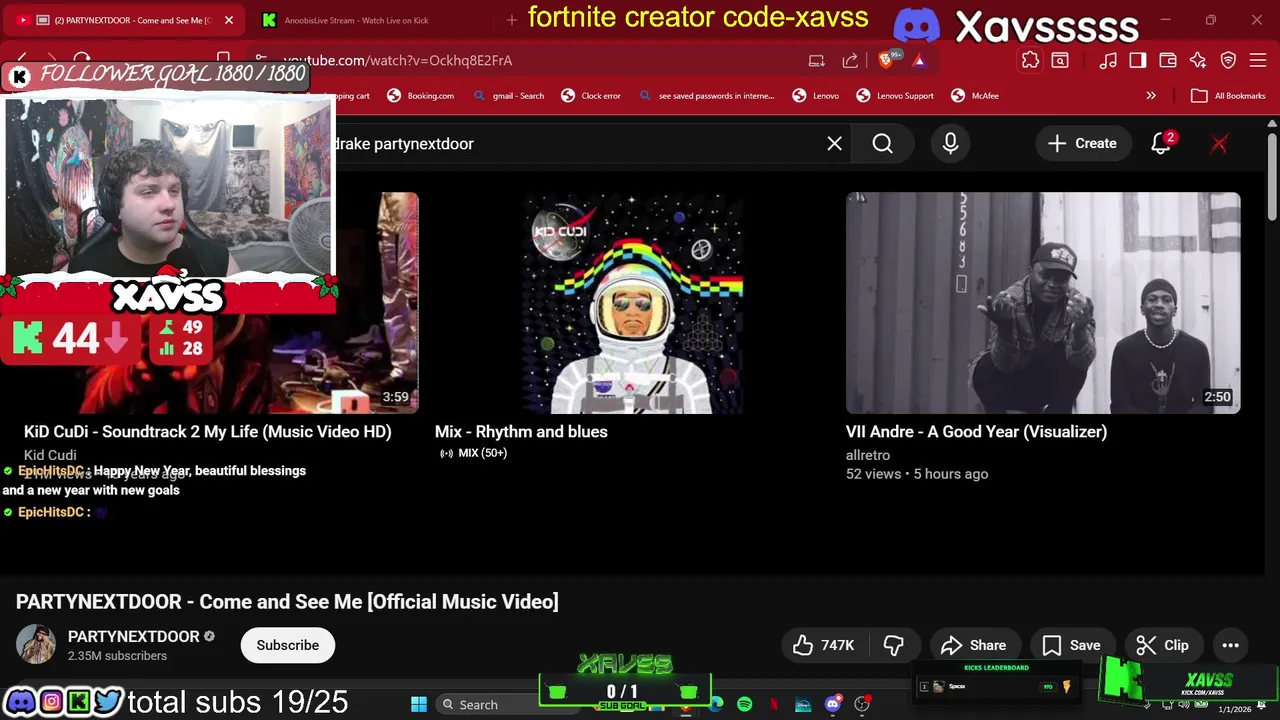Open OBS Studio from the taskbar
The height and width of the screenshot is (720, 1280).
(862, 705)
